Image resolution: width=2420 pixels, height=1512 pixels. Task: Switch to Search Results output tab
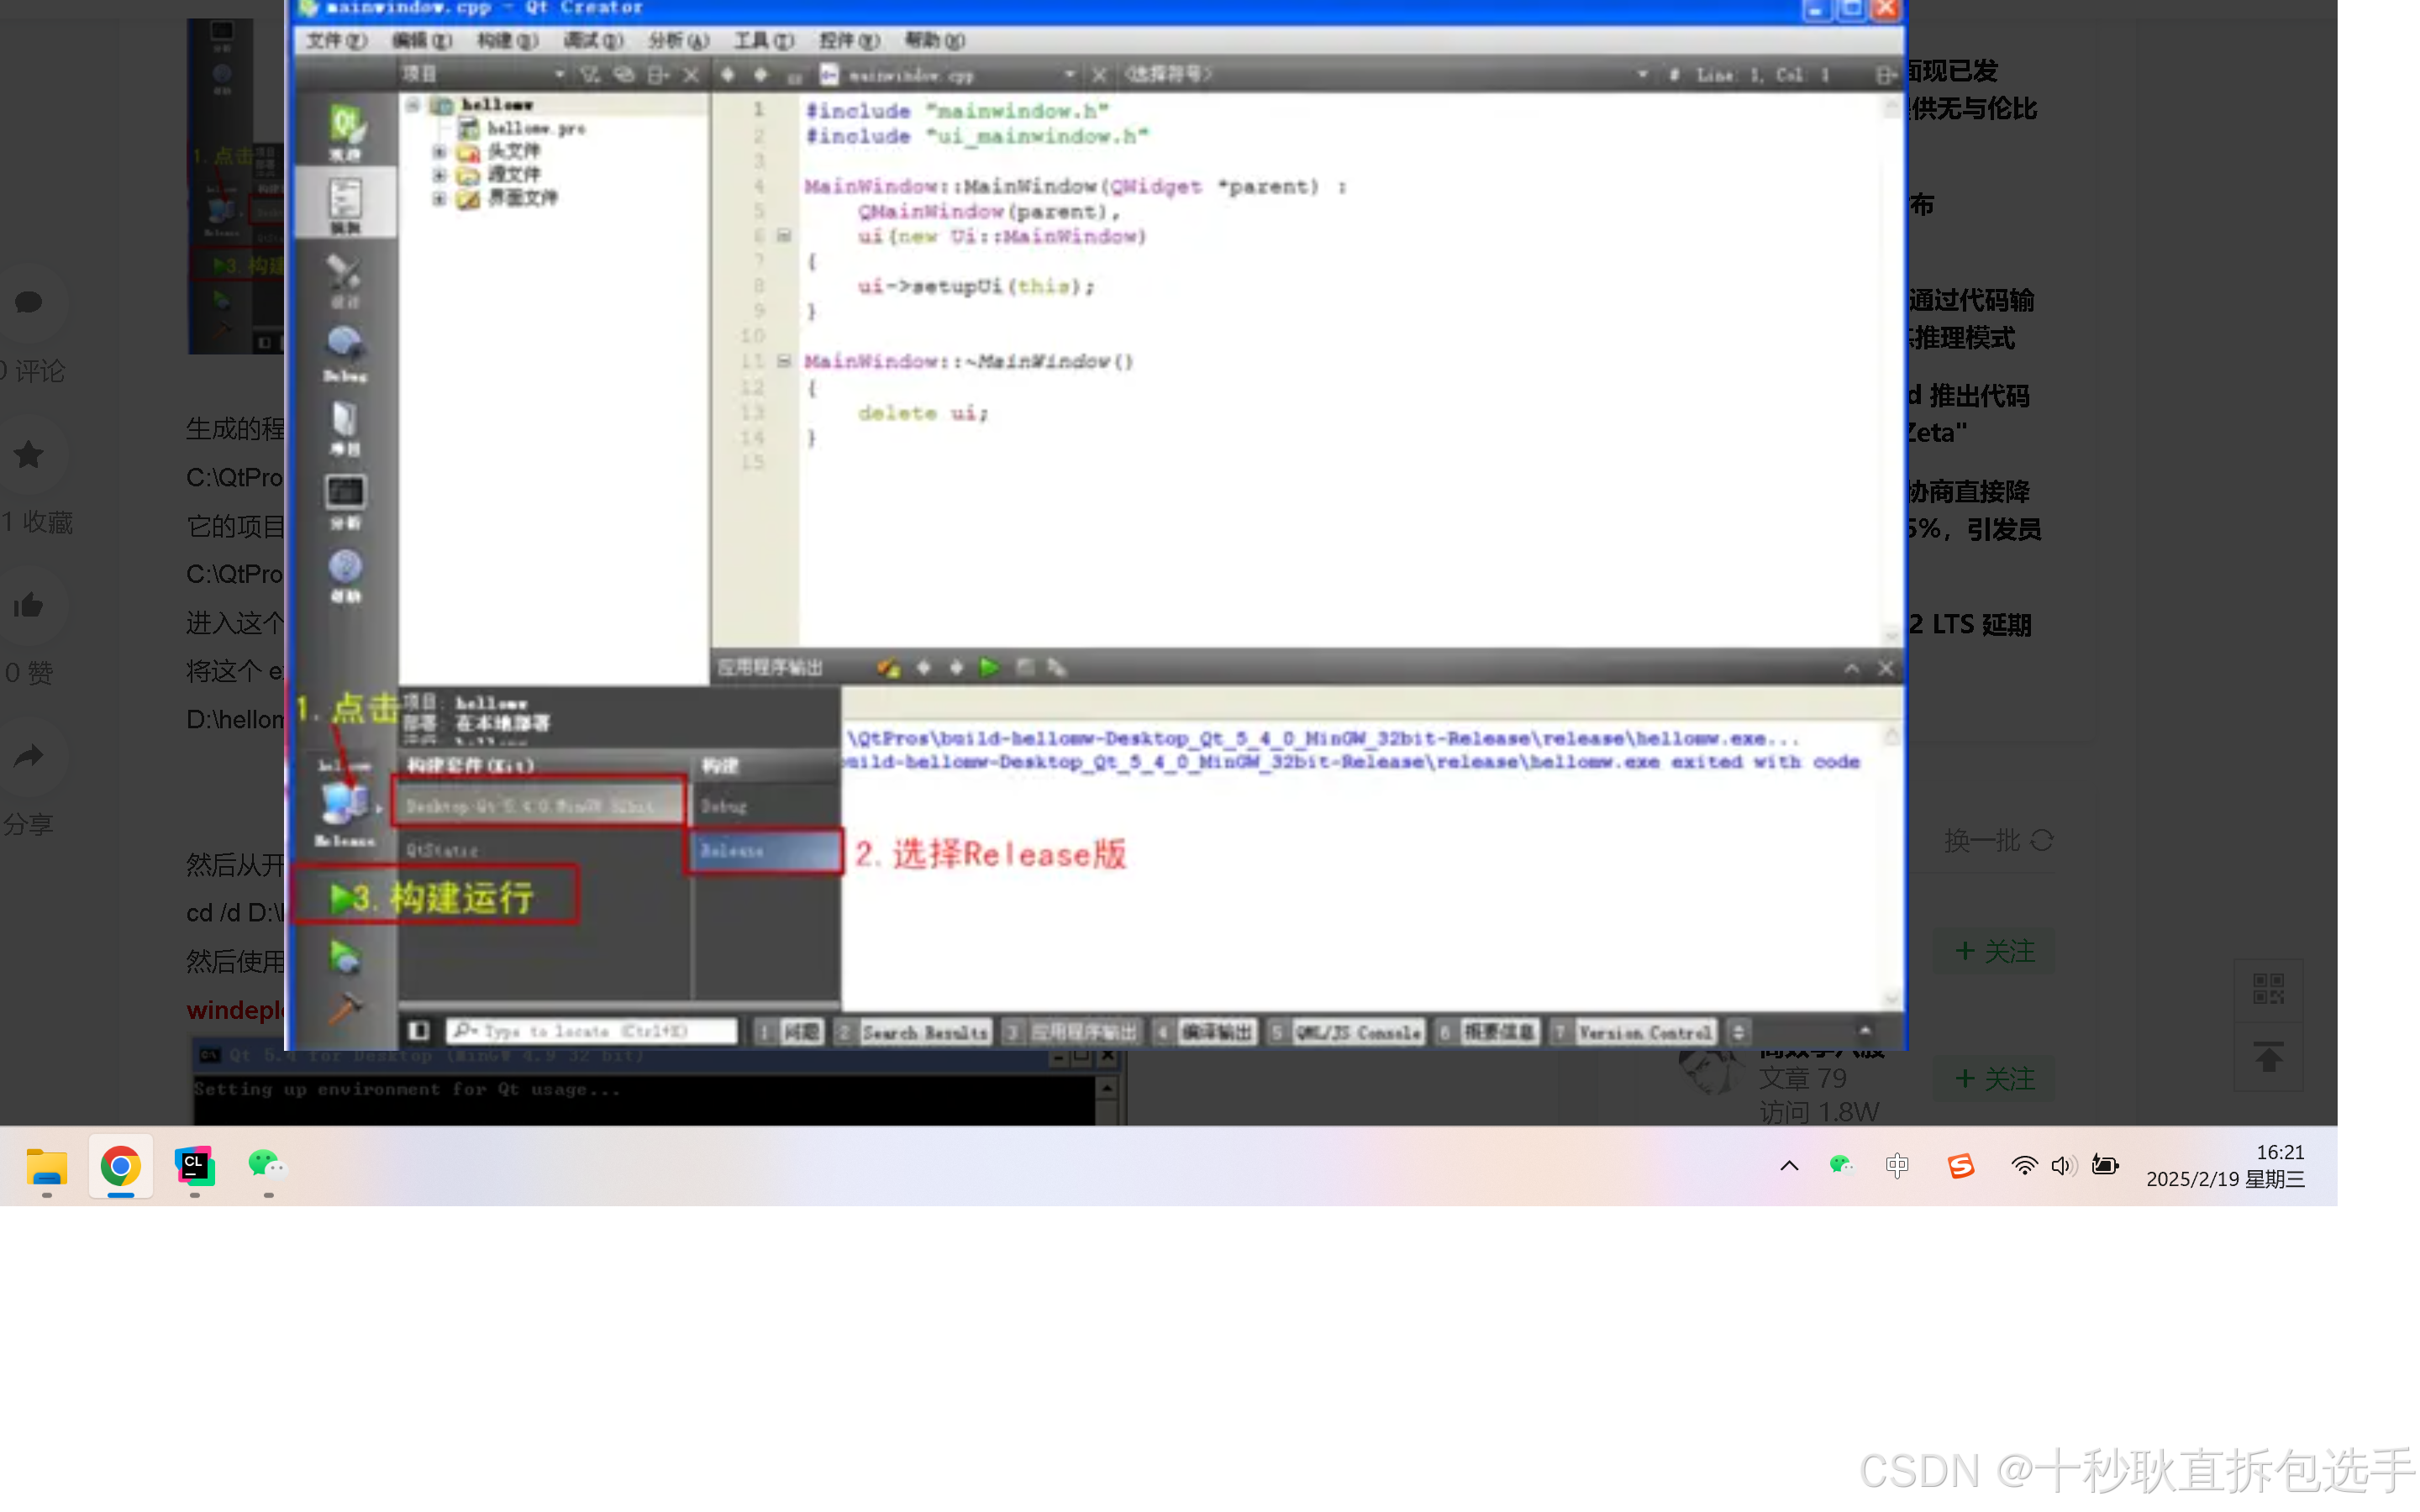913,1032
